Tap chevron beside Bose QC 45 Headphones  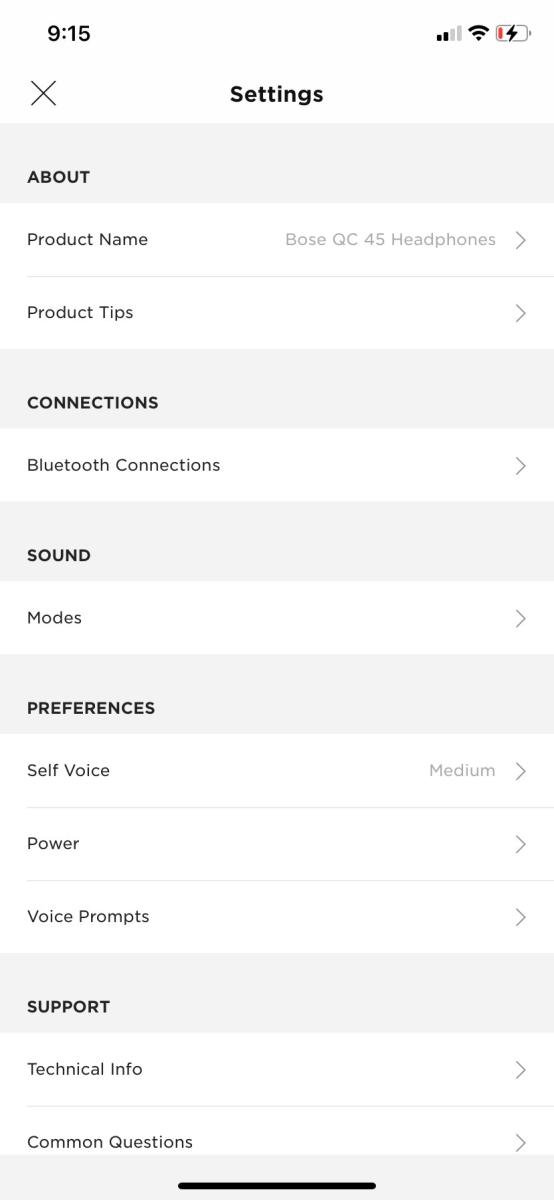pos(520,240)
